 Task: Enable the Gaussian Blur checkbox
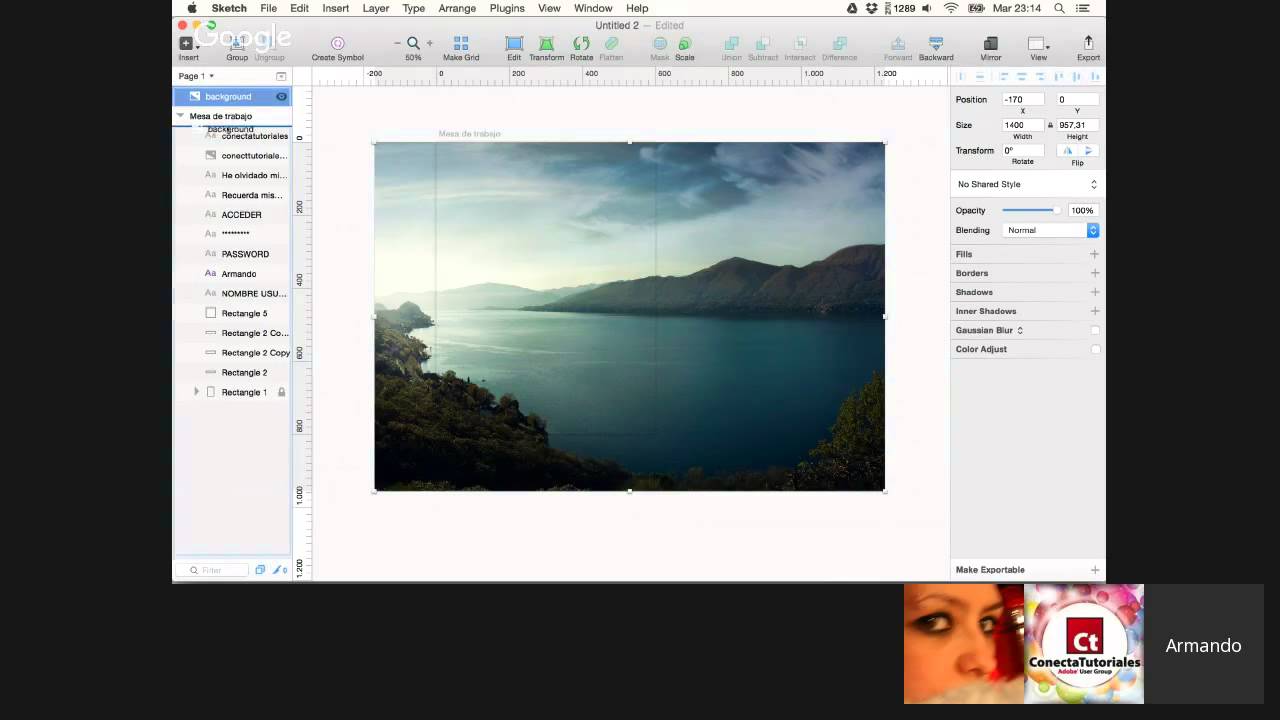1095,330
